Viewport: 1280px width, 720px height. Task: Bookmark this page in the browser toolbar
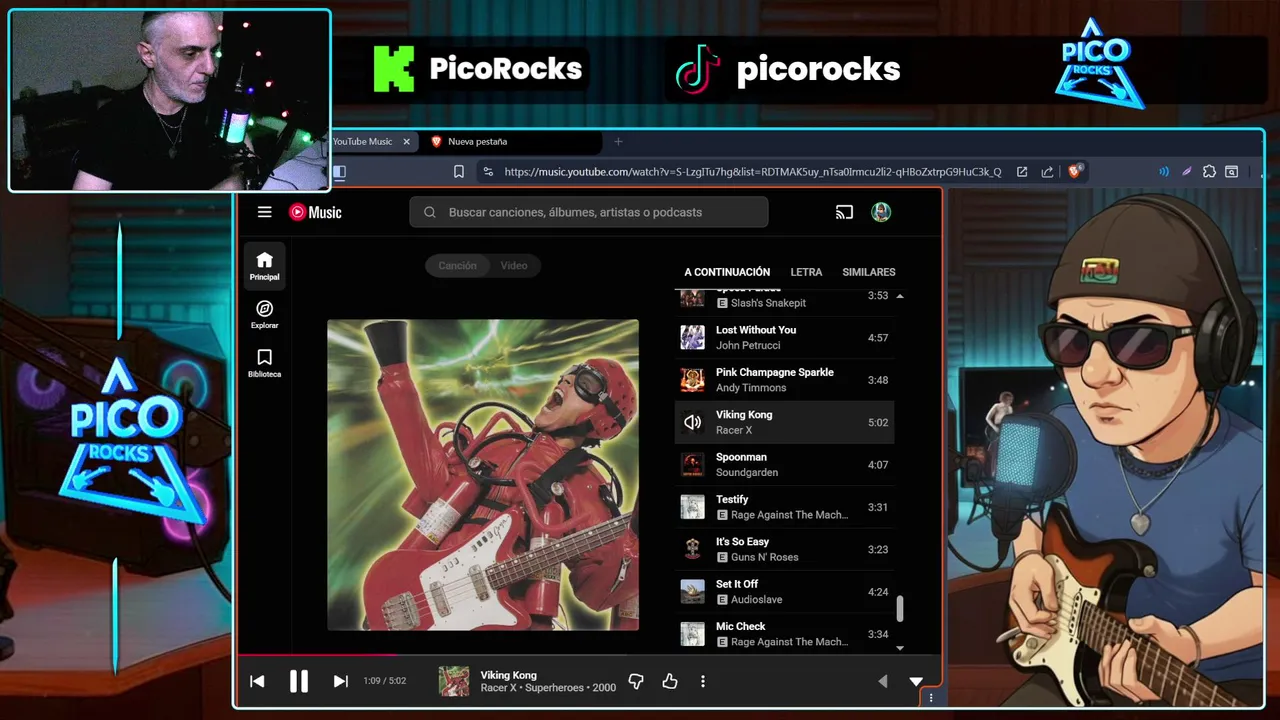(459, 172)
